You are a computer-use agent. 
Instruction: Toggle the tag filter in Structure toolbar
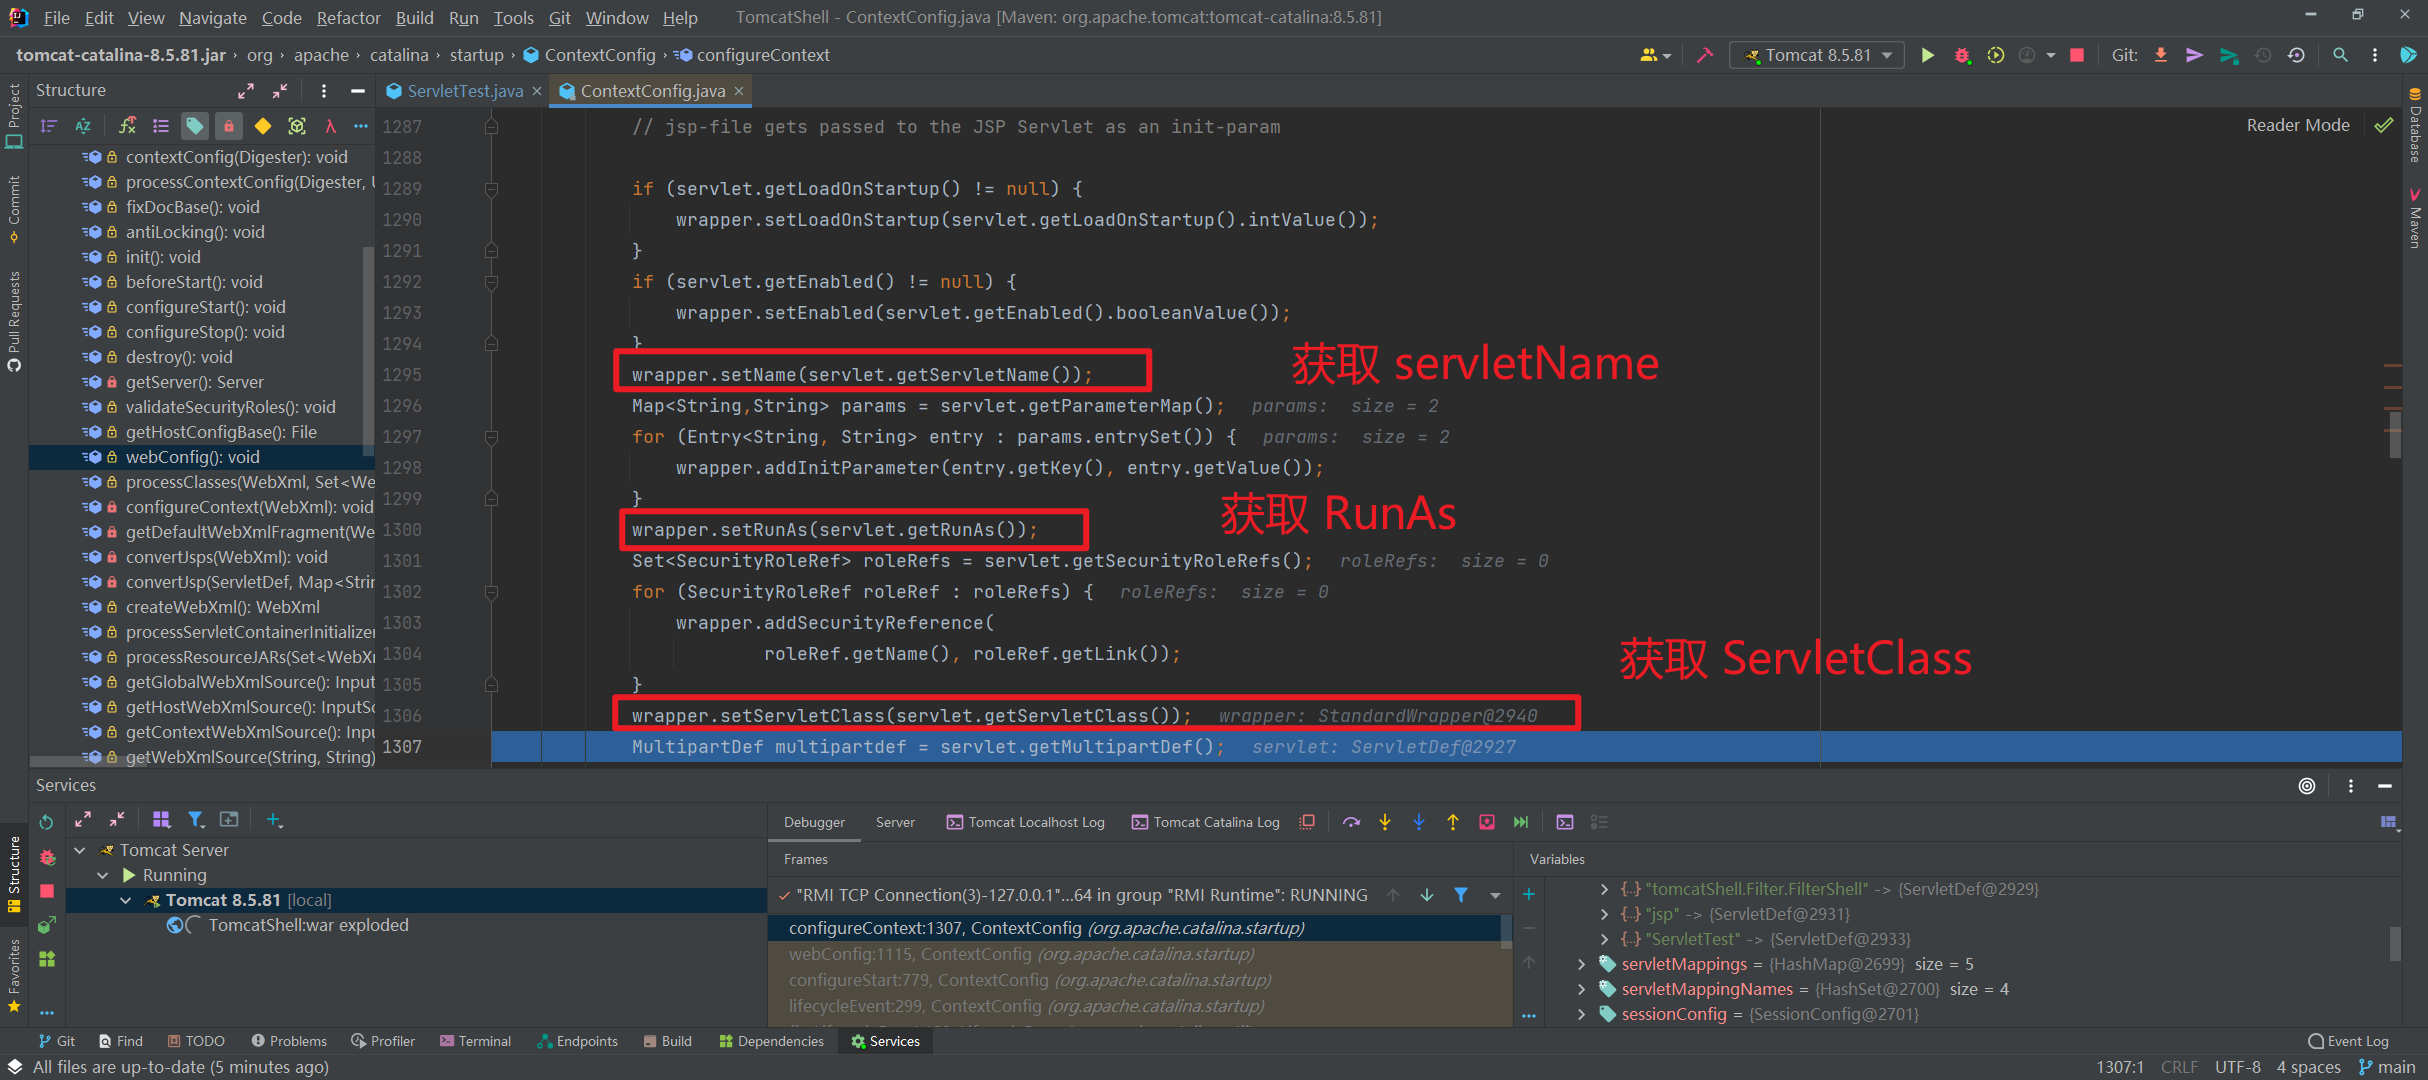(x=195, y=126)
